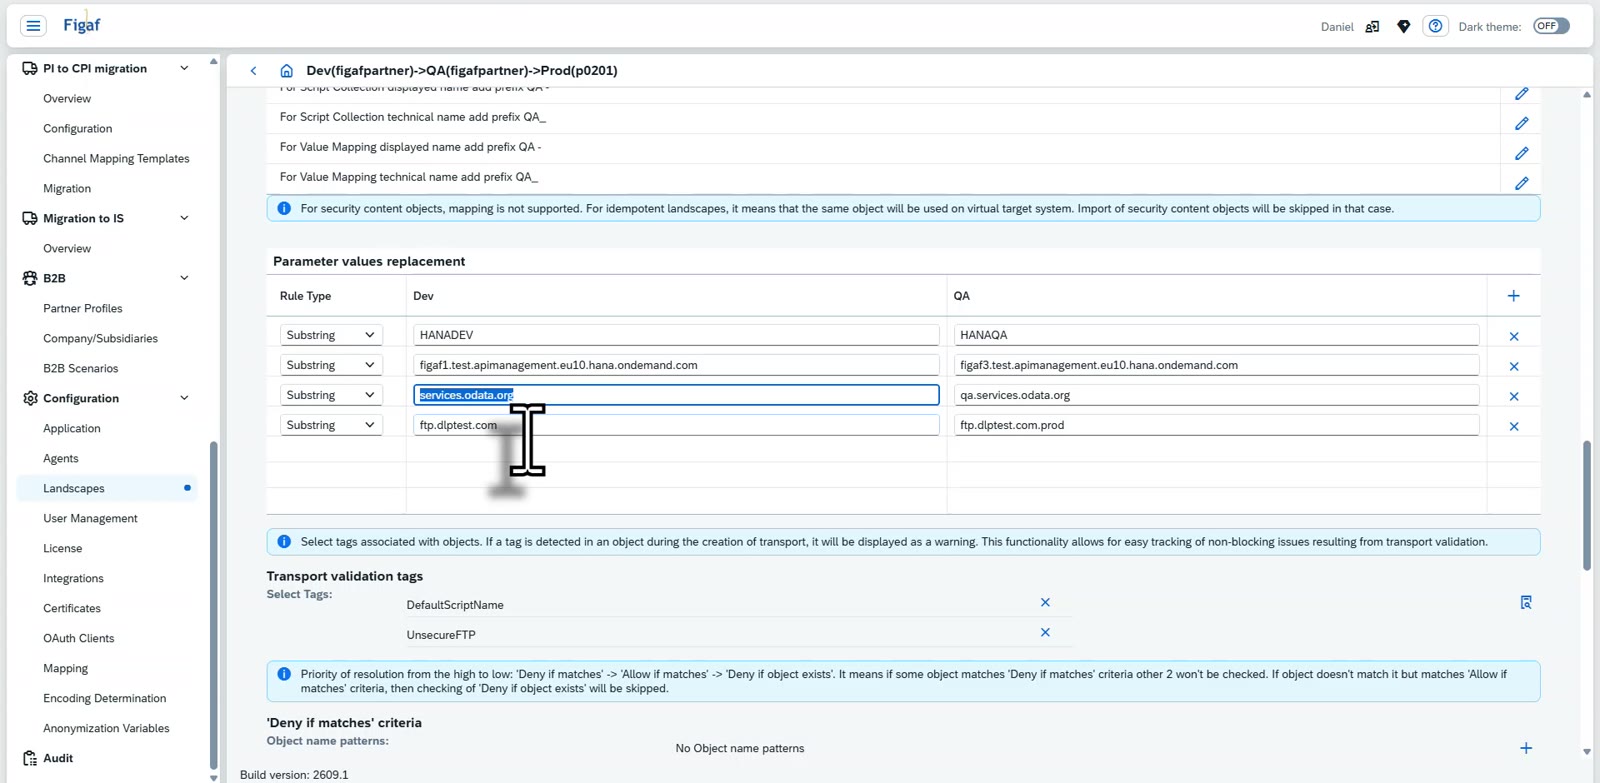Collapse the B2B section
Image resolution: width=1600 pixels, height=783 pixels.
pos(184,279)
